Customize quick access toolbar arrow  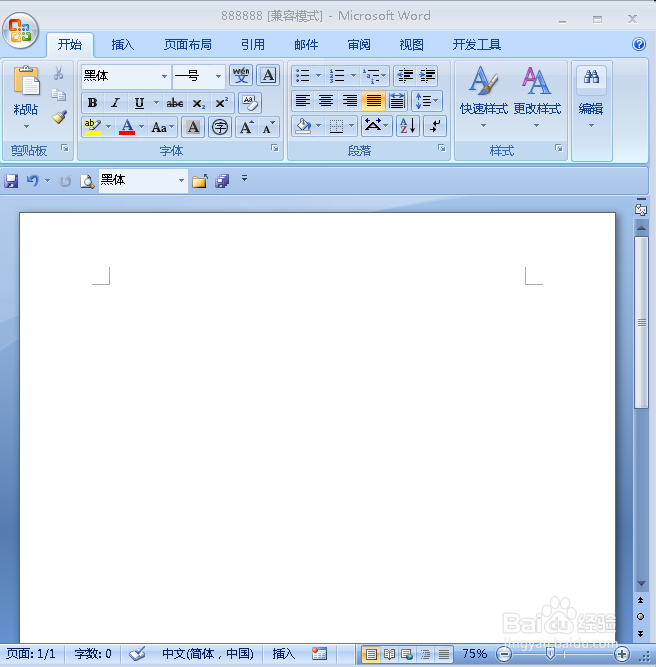244,179
